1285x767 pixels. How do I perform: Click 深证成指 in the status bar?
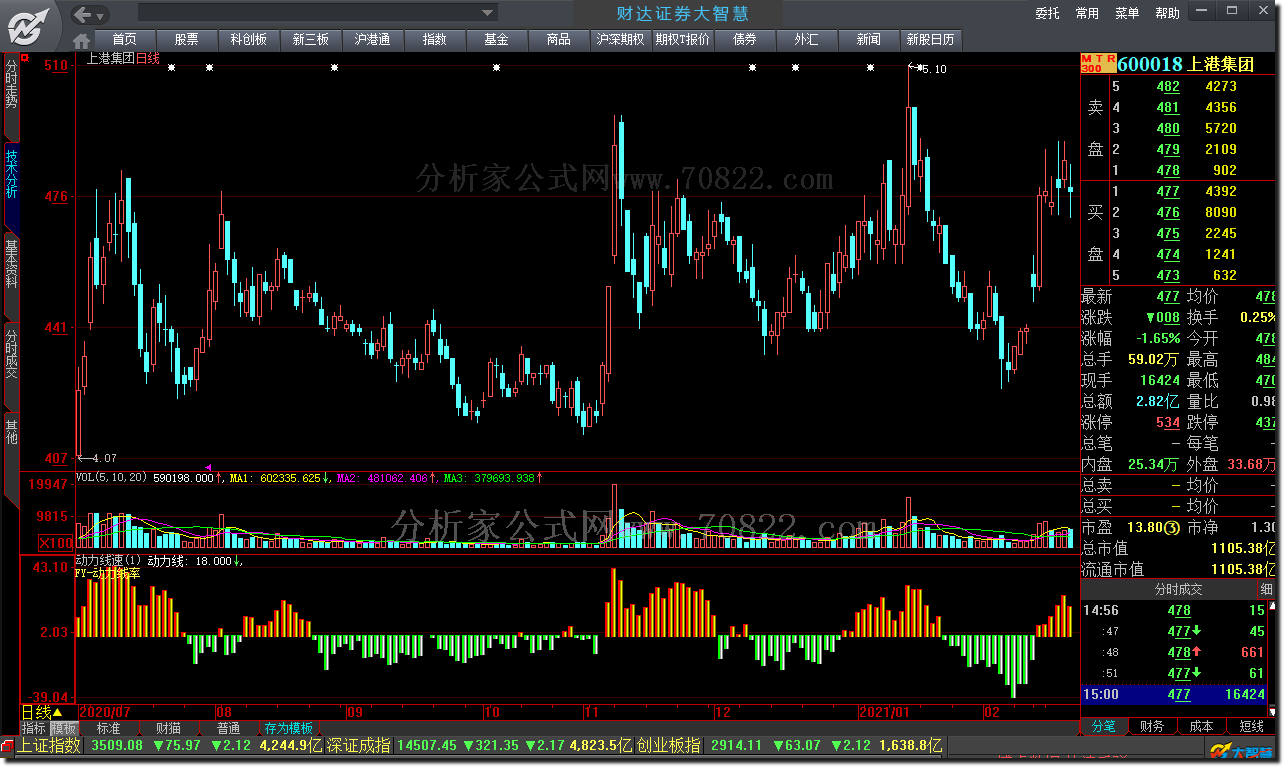click(358, 745)
